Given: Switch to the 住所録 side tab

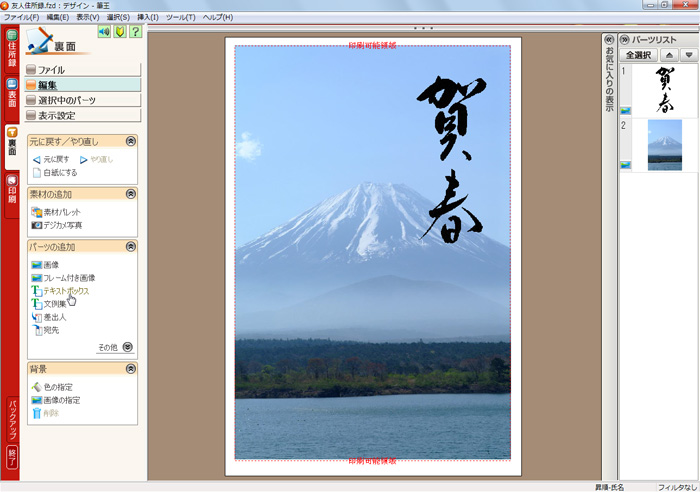Looking at the screenshot, I should (12, 52).
